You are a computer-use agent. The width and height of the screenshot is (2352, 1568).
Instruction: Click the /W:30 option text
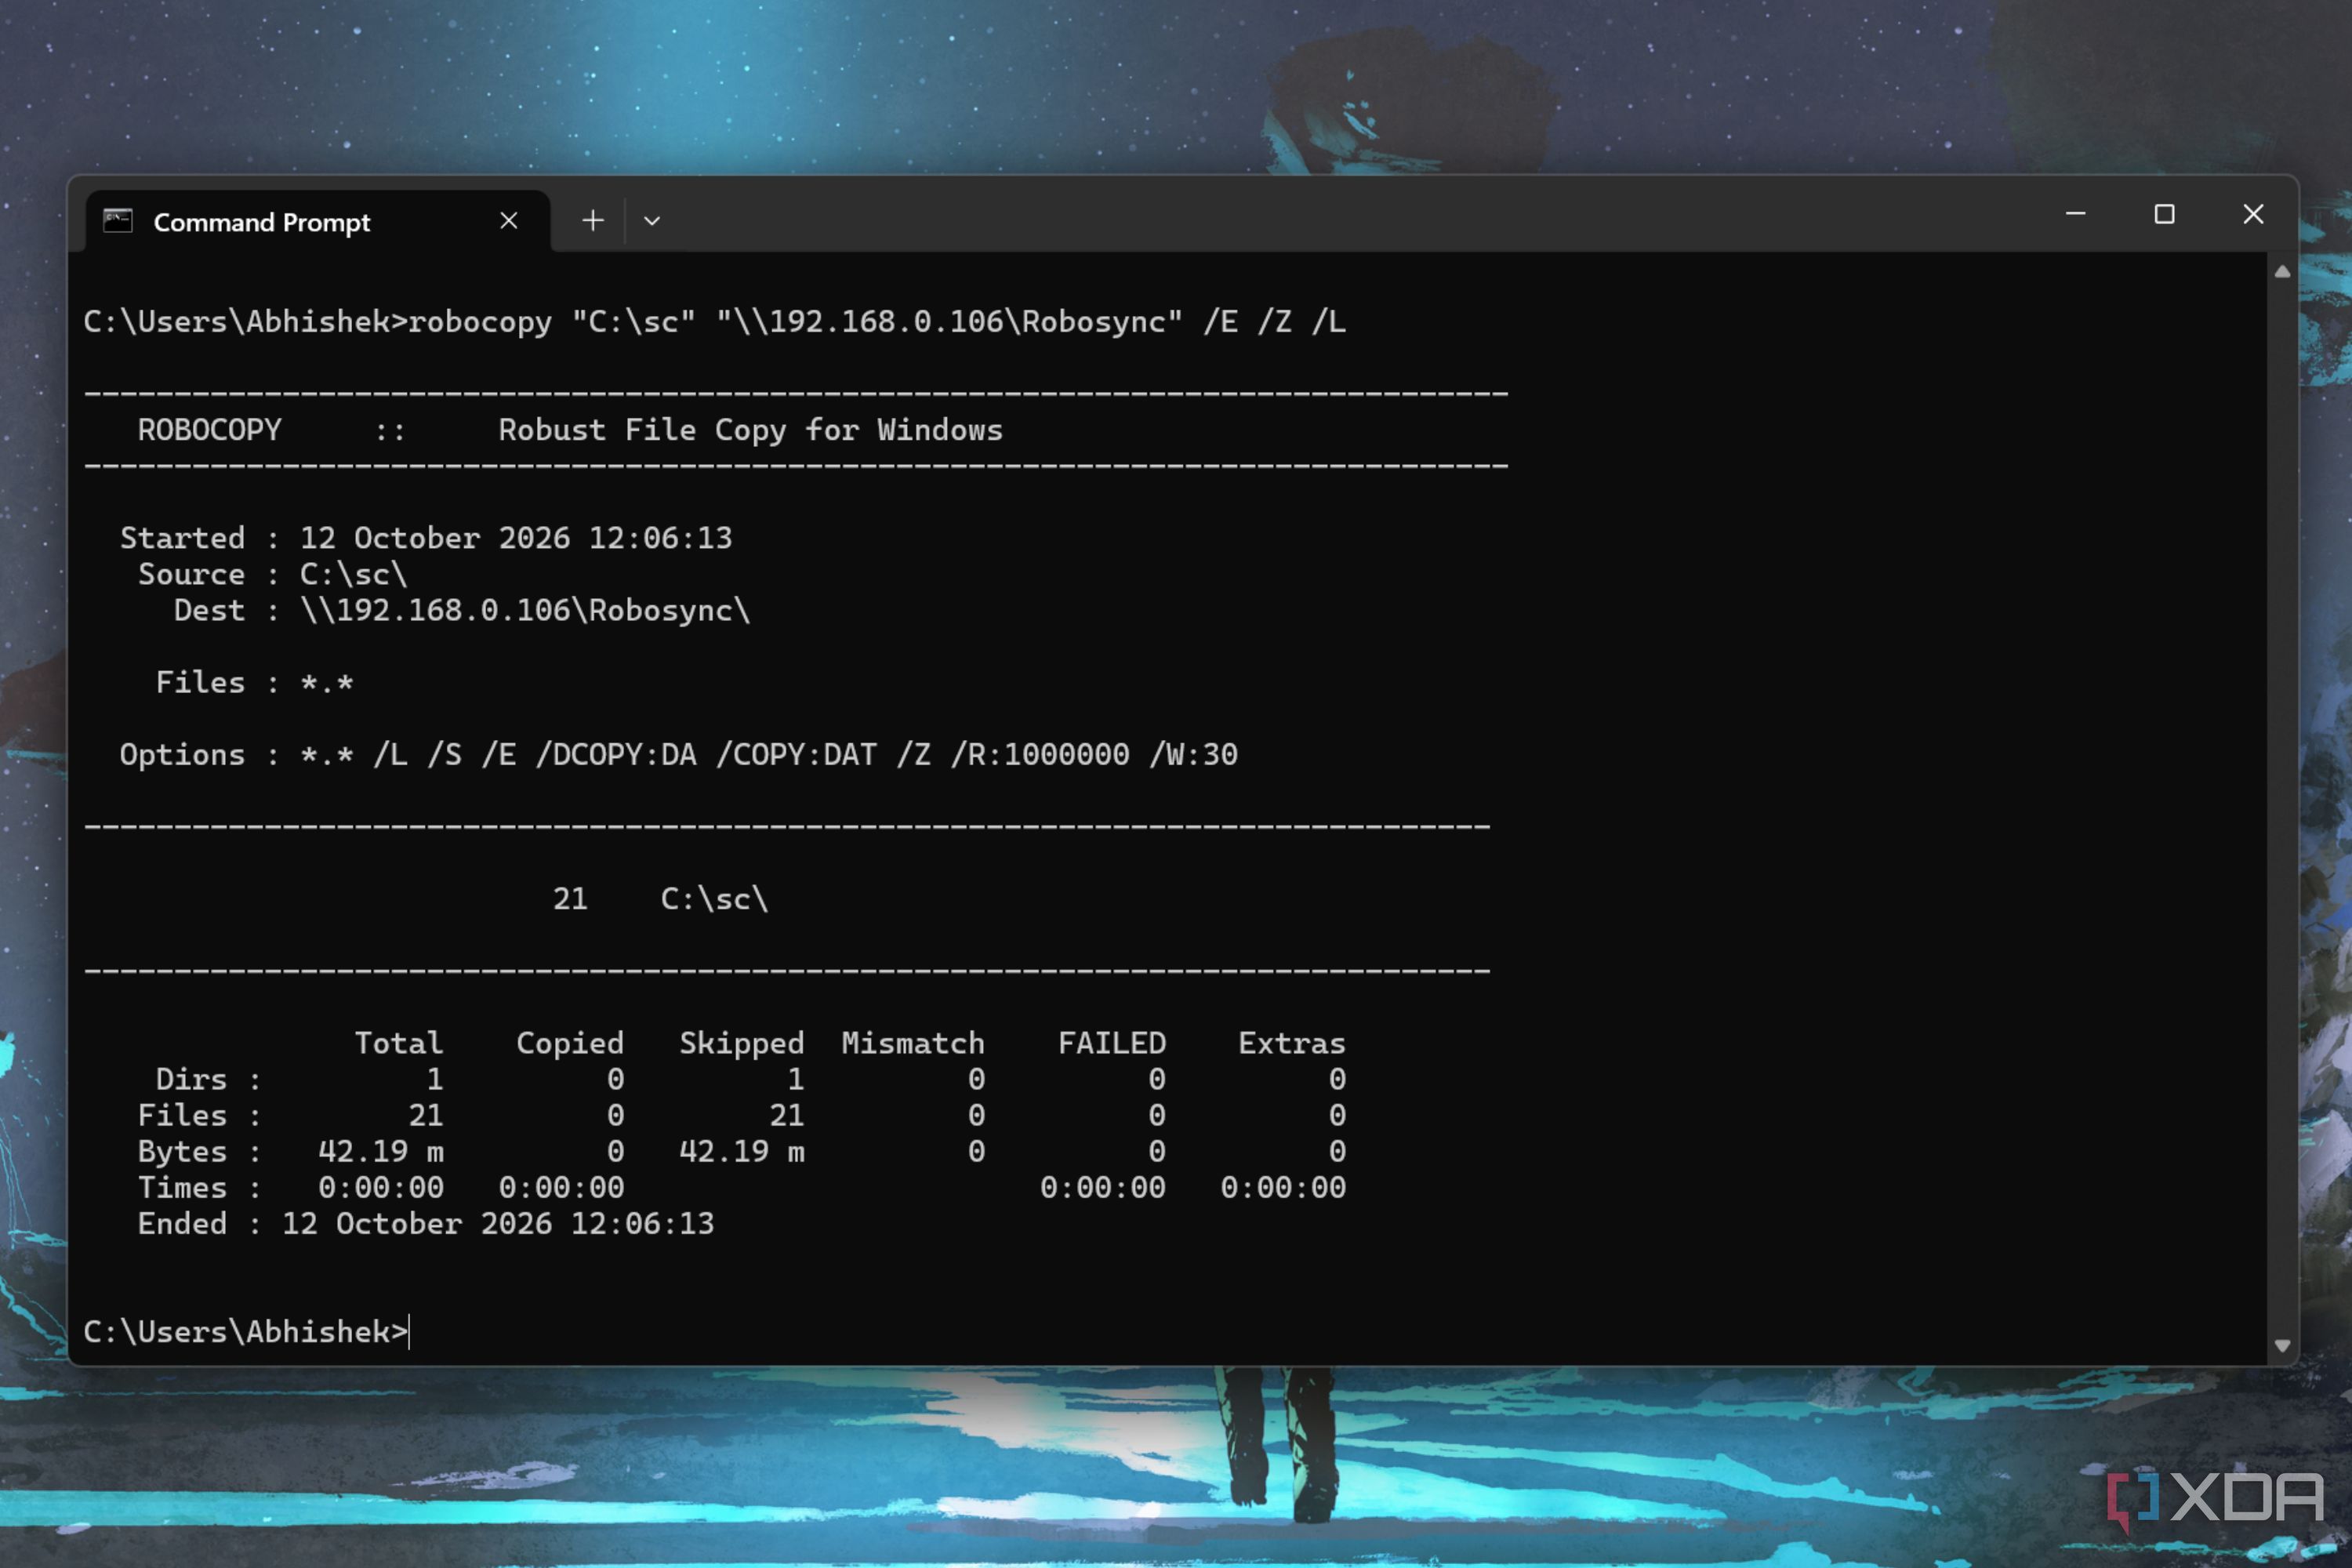coord(1193,754)
